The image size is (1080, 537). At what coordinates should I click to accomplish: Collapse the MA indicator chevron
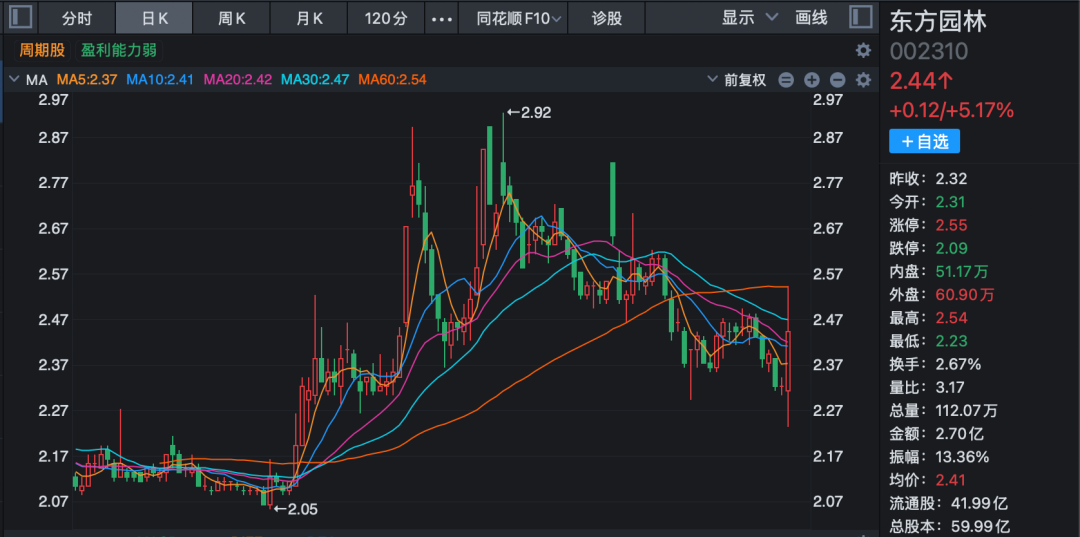click(x=14, y=80)
